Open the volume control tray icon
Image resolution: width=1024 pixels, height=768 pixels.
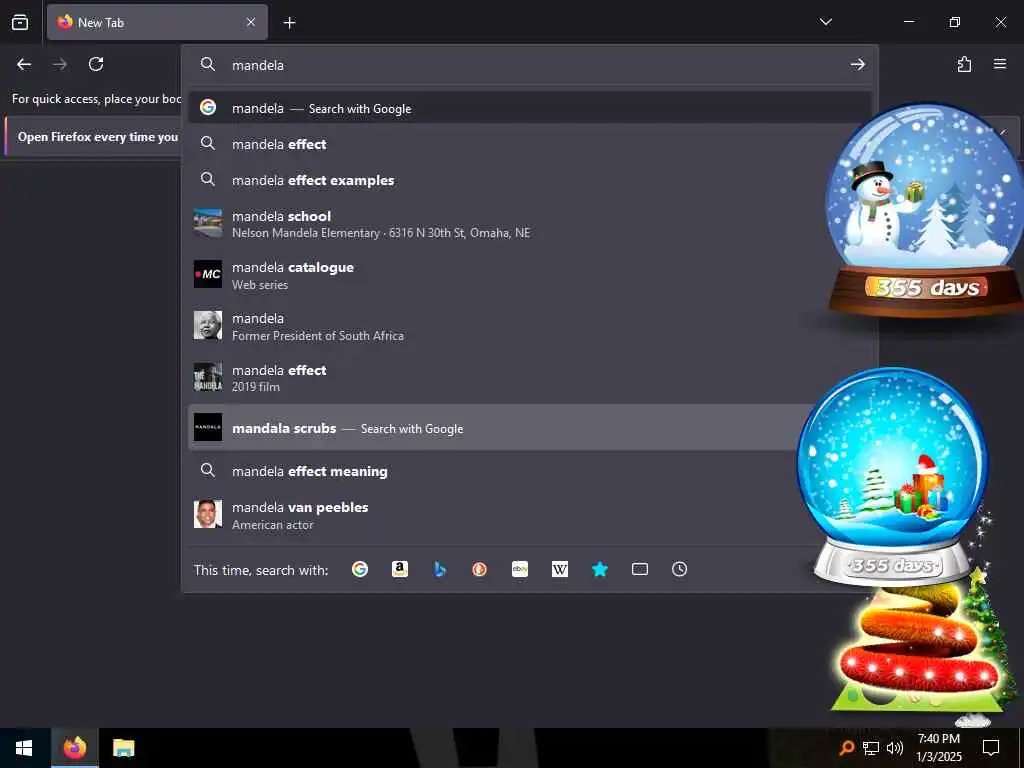[x=895, y=748]
